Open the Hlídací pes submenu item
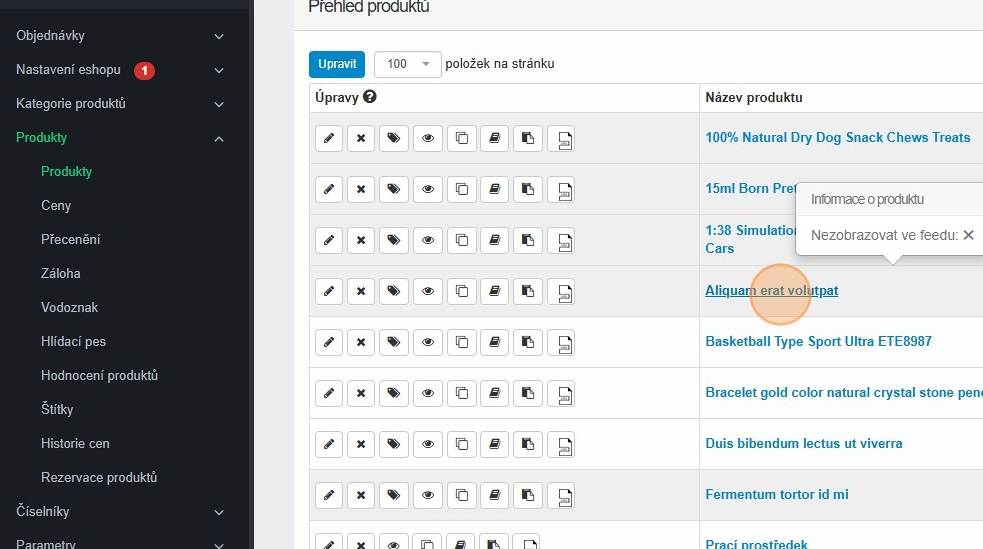983x549 pixels. [73, 342]
